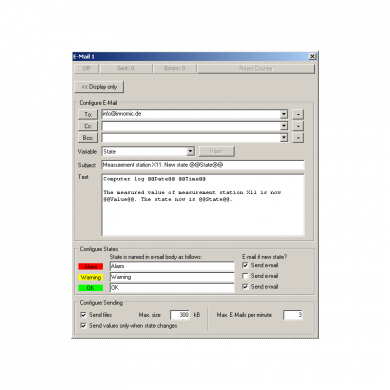Toggle Send values only when state changes
Screen dimensions: 390x390
83,326
